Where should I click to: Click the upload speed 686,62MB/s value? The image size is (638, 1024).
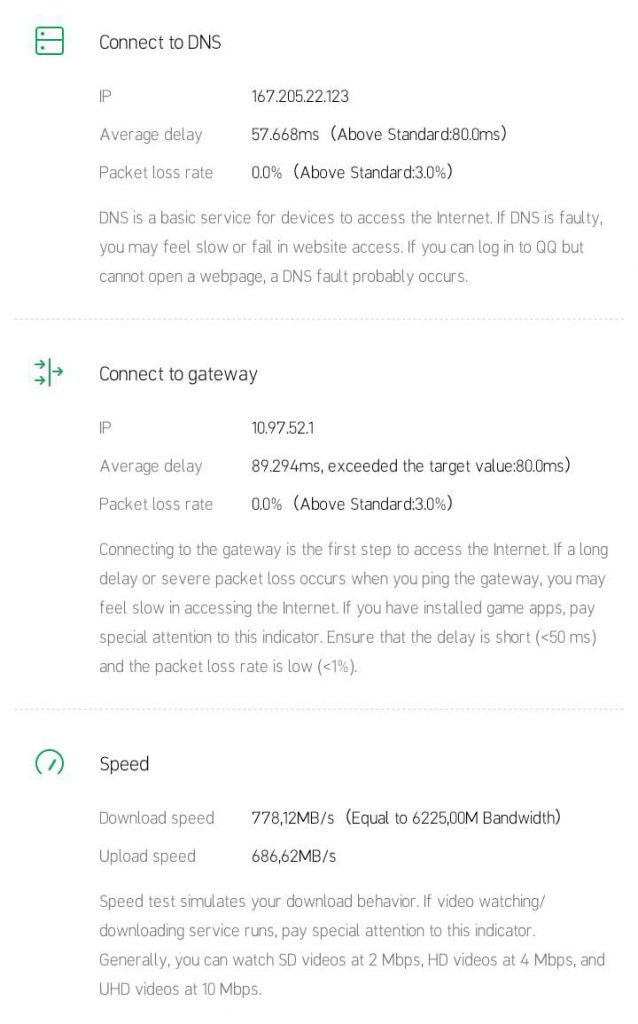293,856
